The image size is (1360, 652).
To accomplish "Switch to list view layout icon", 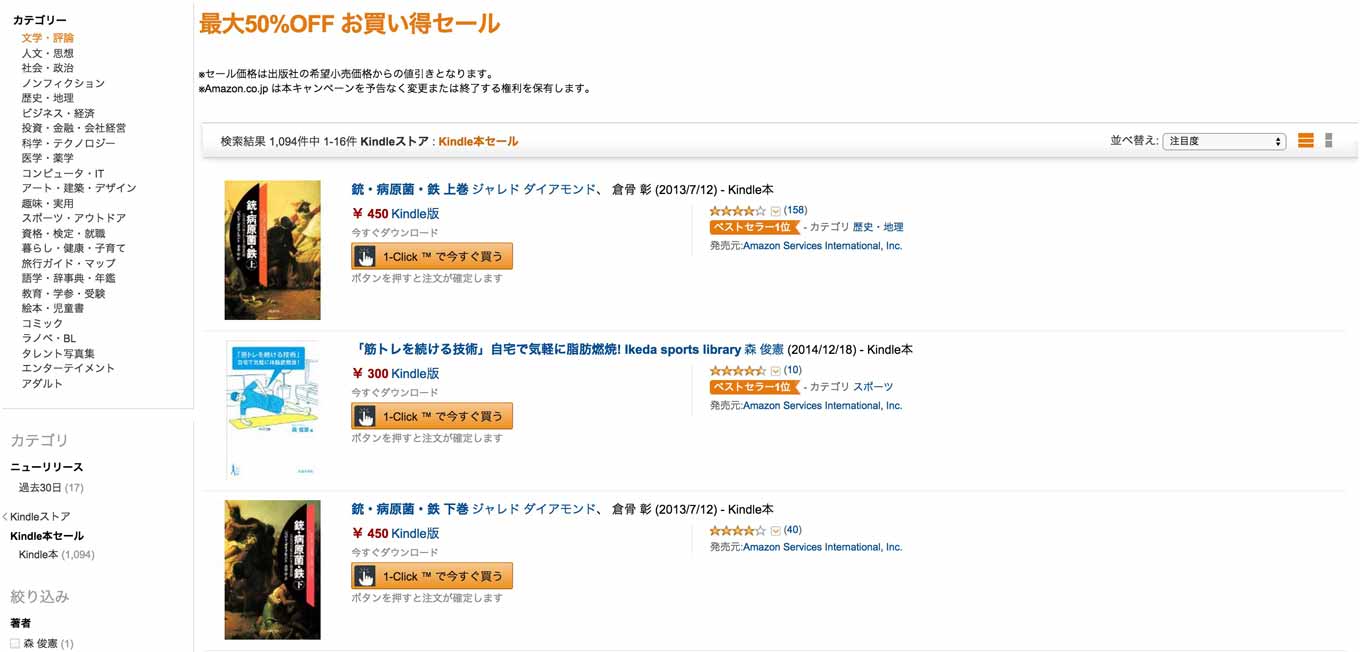I will 1305,141.
